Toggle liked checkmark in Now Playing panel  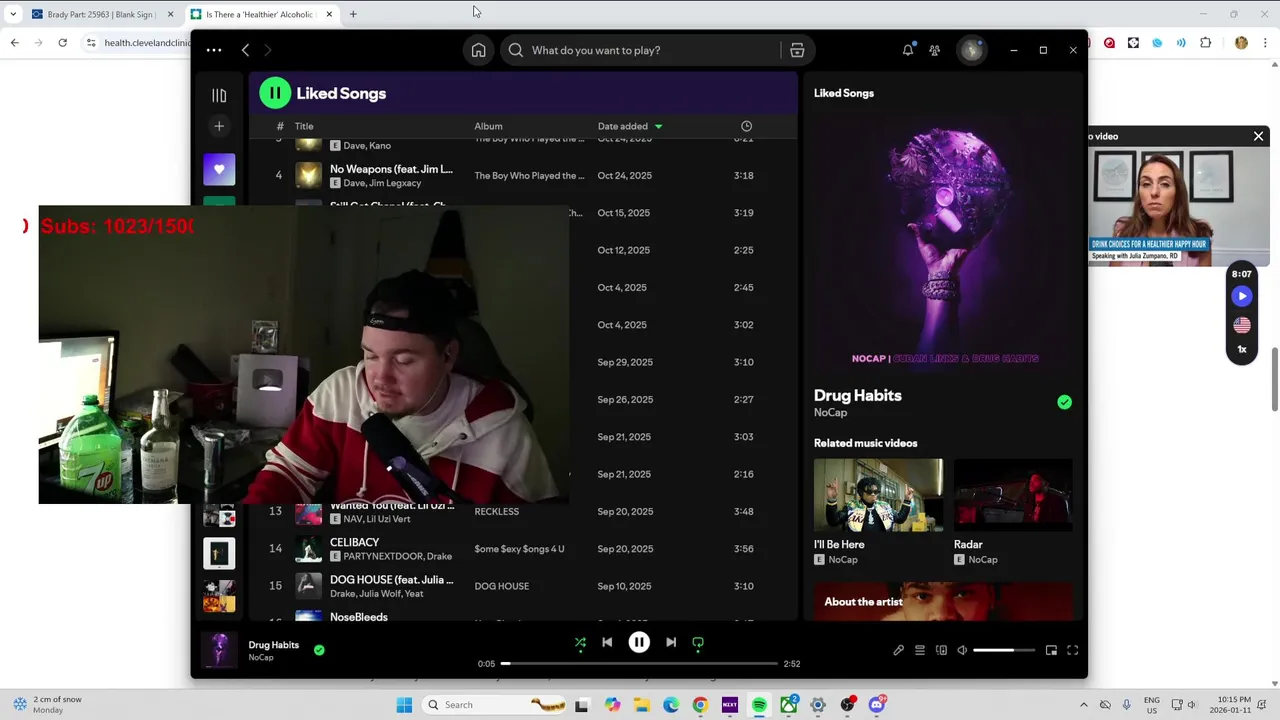[1064, 402]
